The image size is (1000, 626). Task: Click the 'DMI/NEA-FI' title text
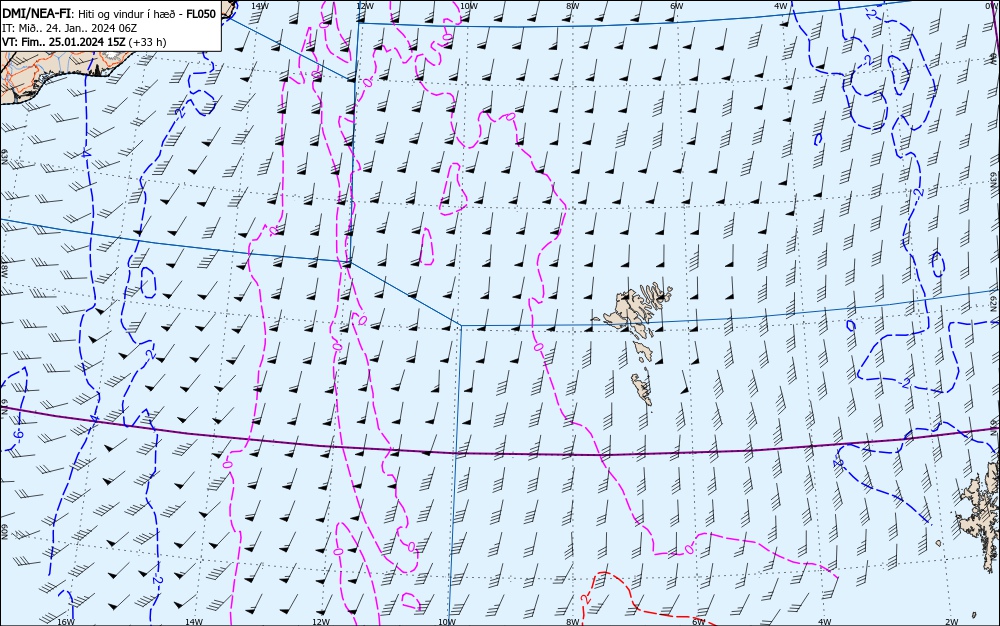coord(34,14)
